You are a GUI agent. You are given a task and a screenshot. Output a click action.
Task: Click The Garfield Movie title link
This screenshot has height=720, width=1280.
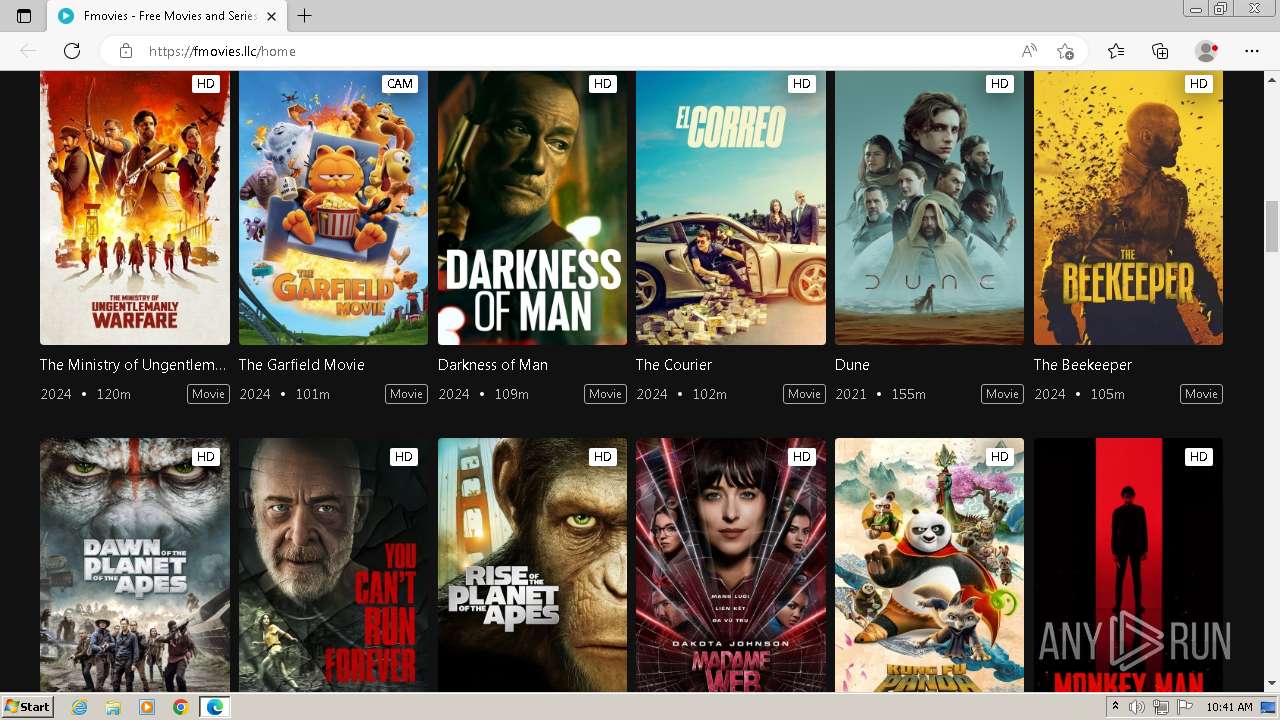pyautogui.click(x=302, y=365)
